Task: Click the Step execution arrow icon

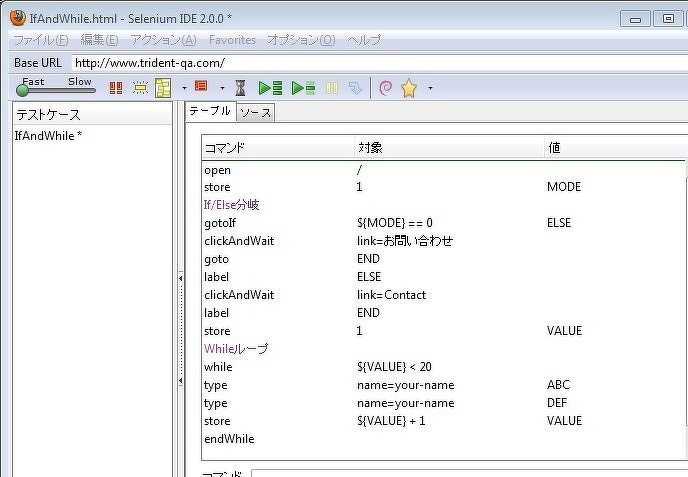Action: 355,88
